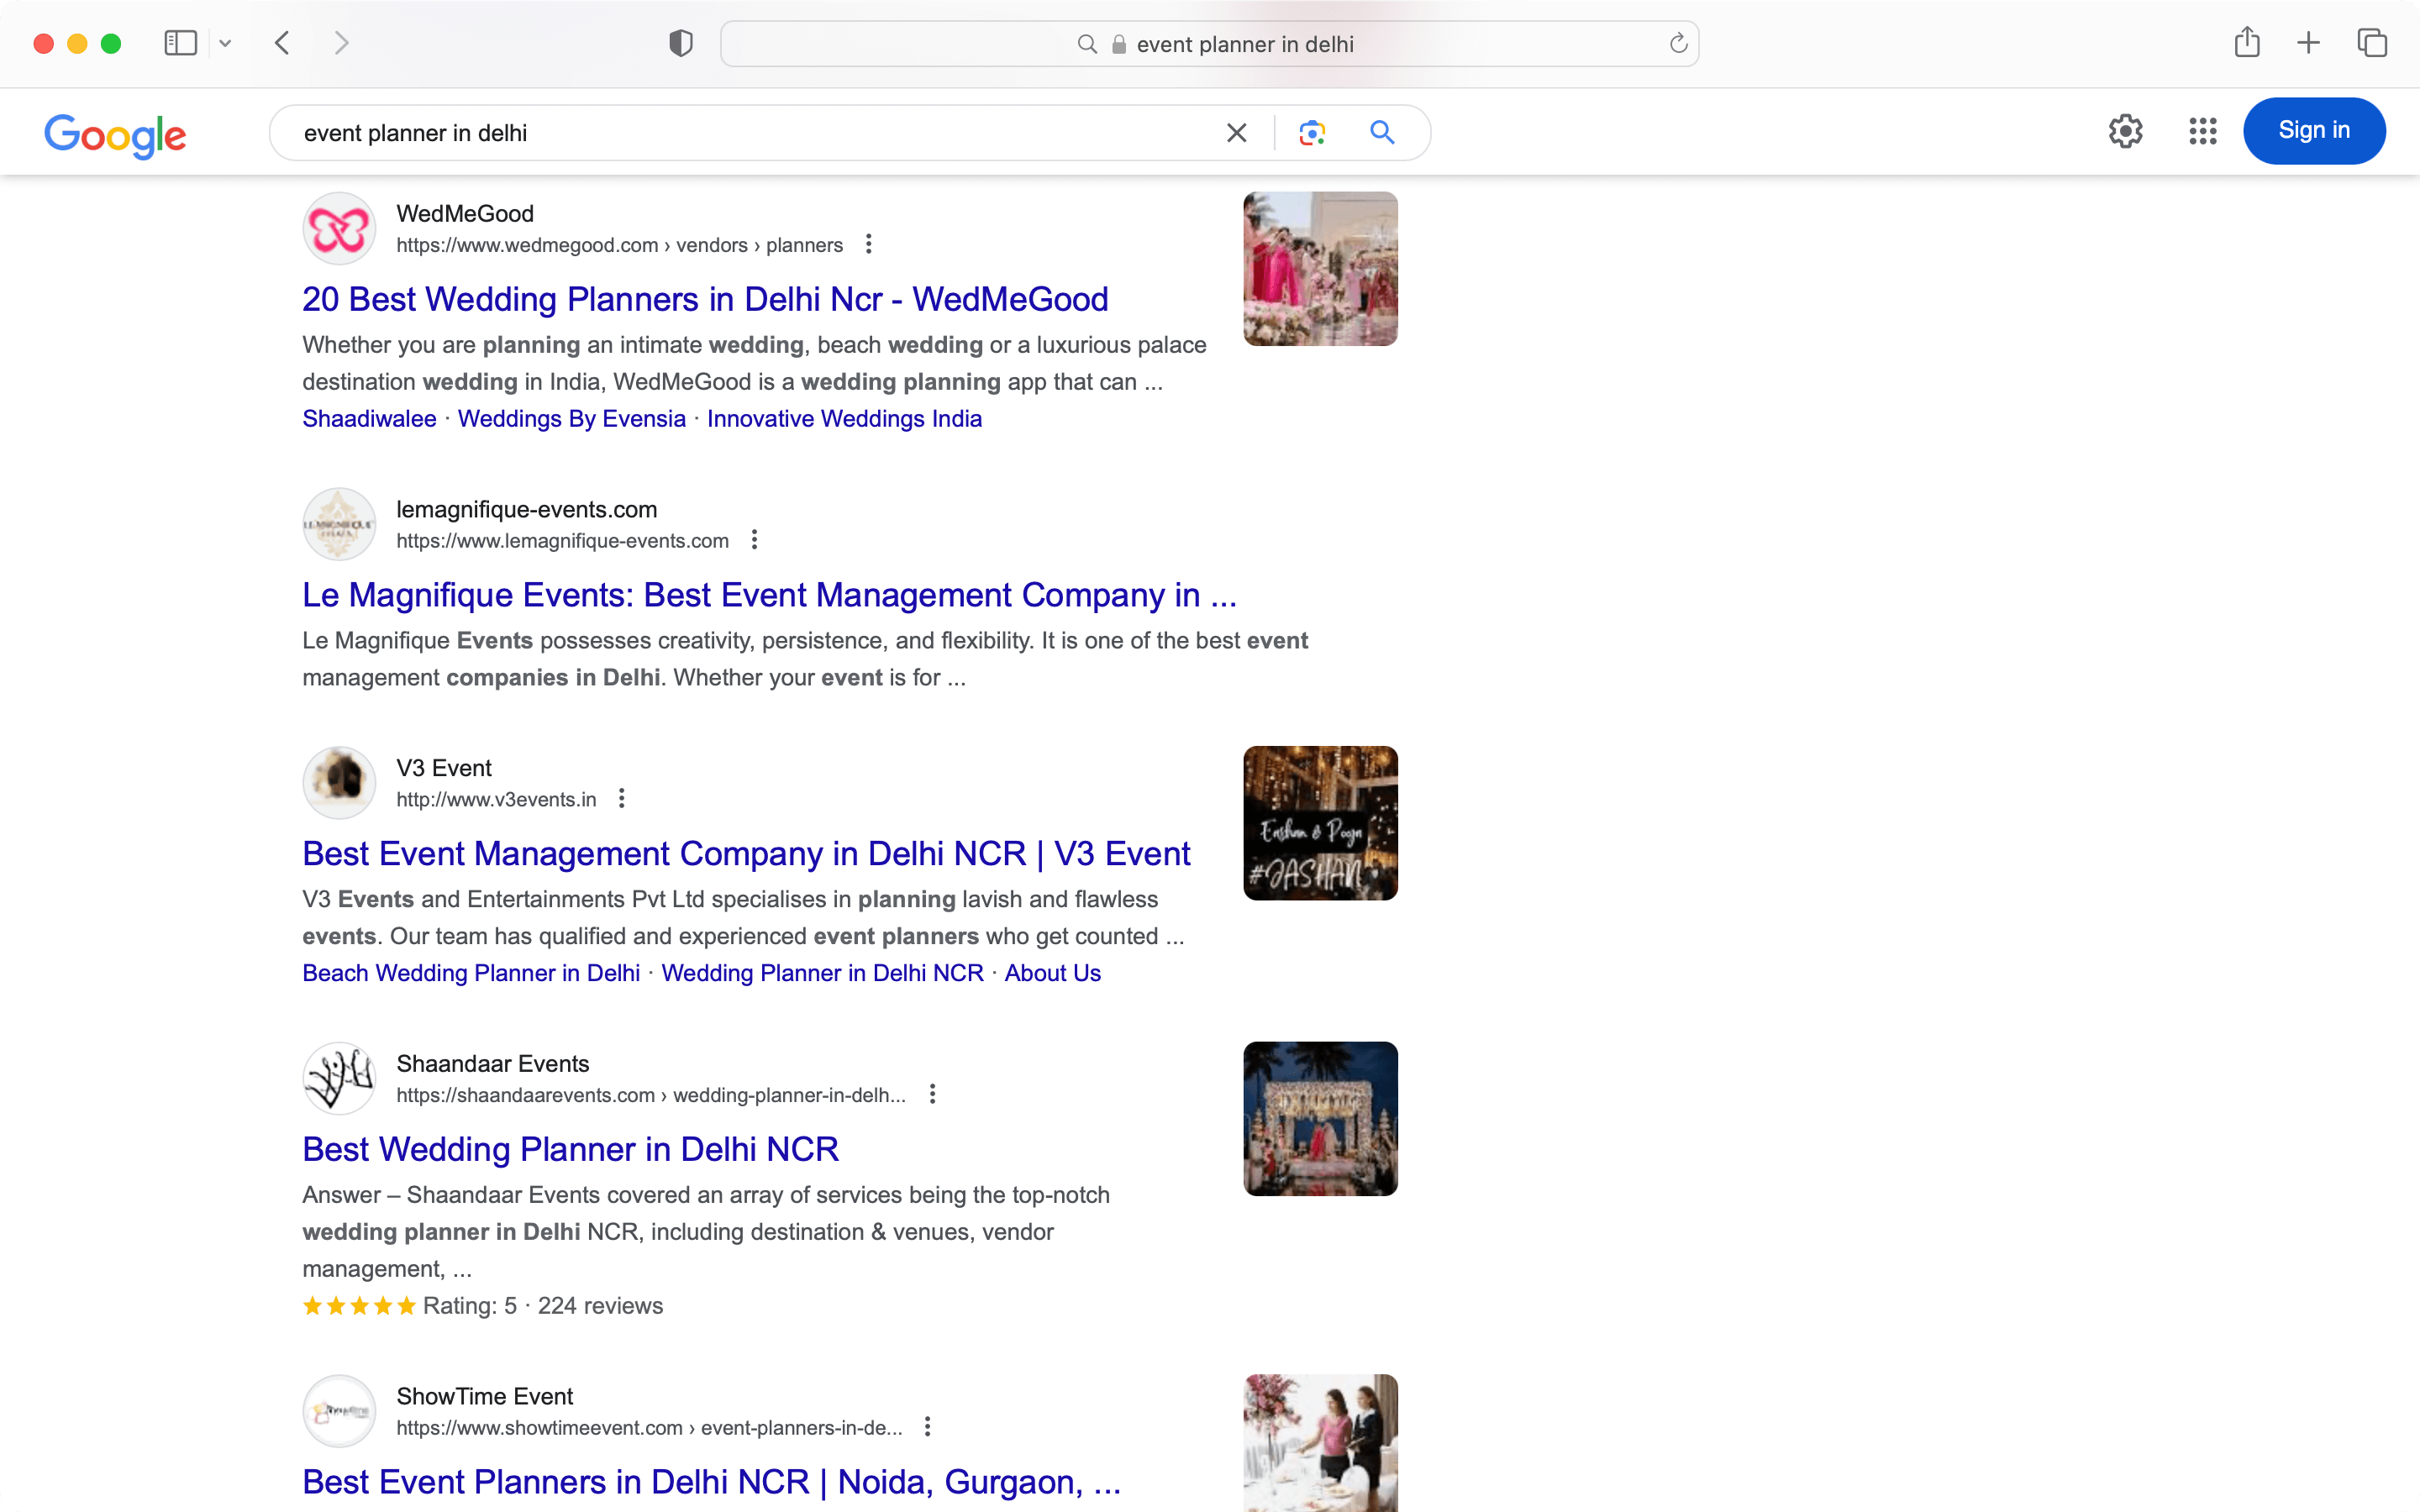Screen dimensions: 2420x1512
Task: Open the privacy report shield icon
Action: [681, 43]
